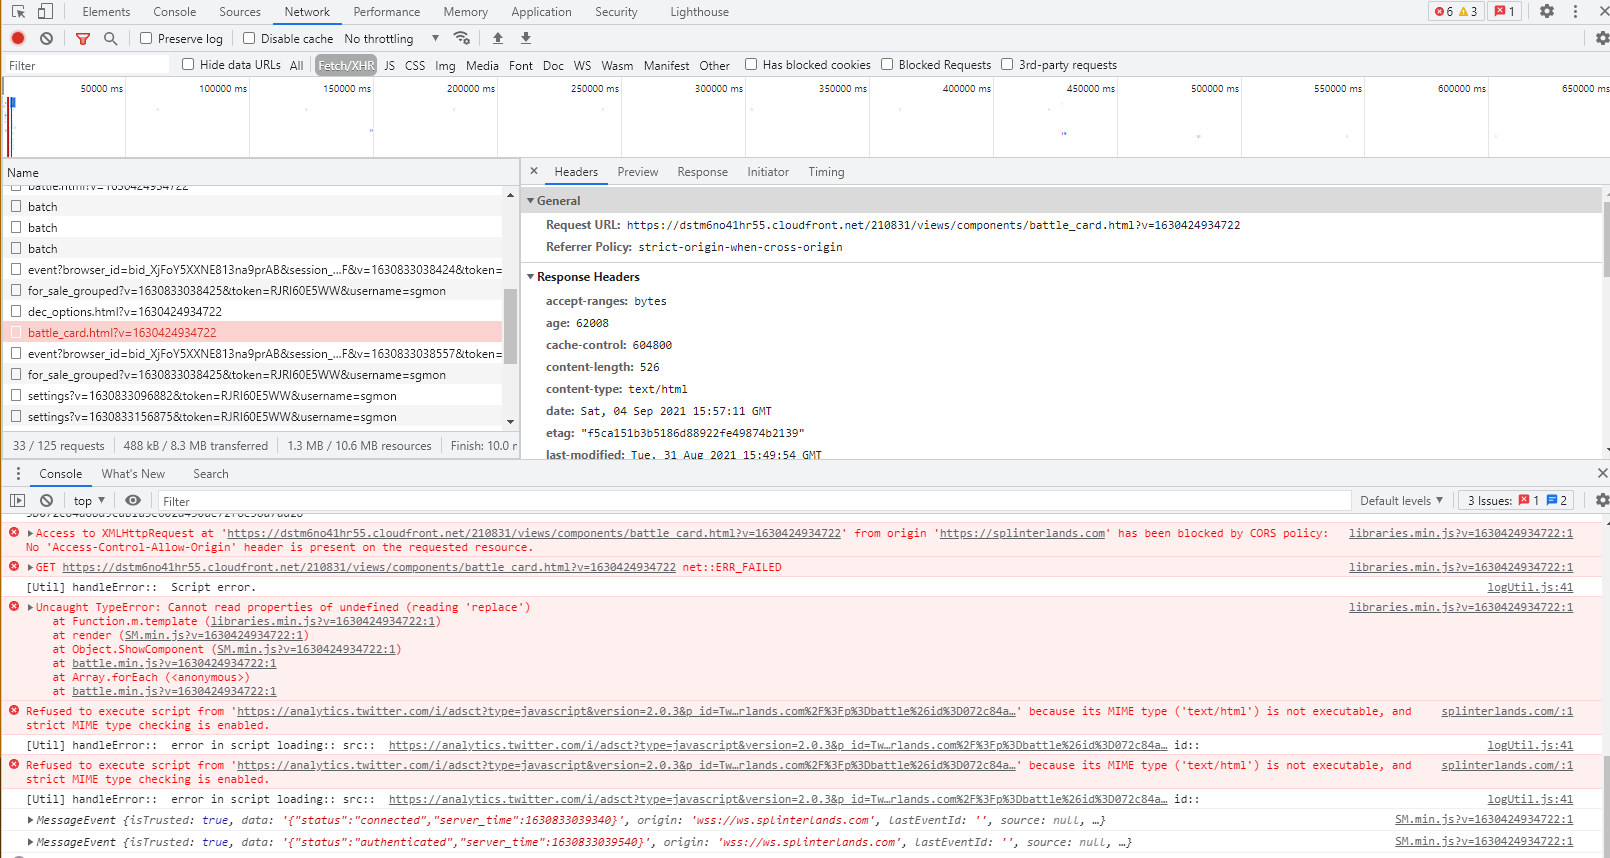Select the All type filter
This screenshot has height=858, width=1610.
[x=296, y=65]
